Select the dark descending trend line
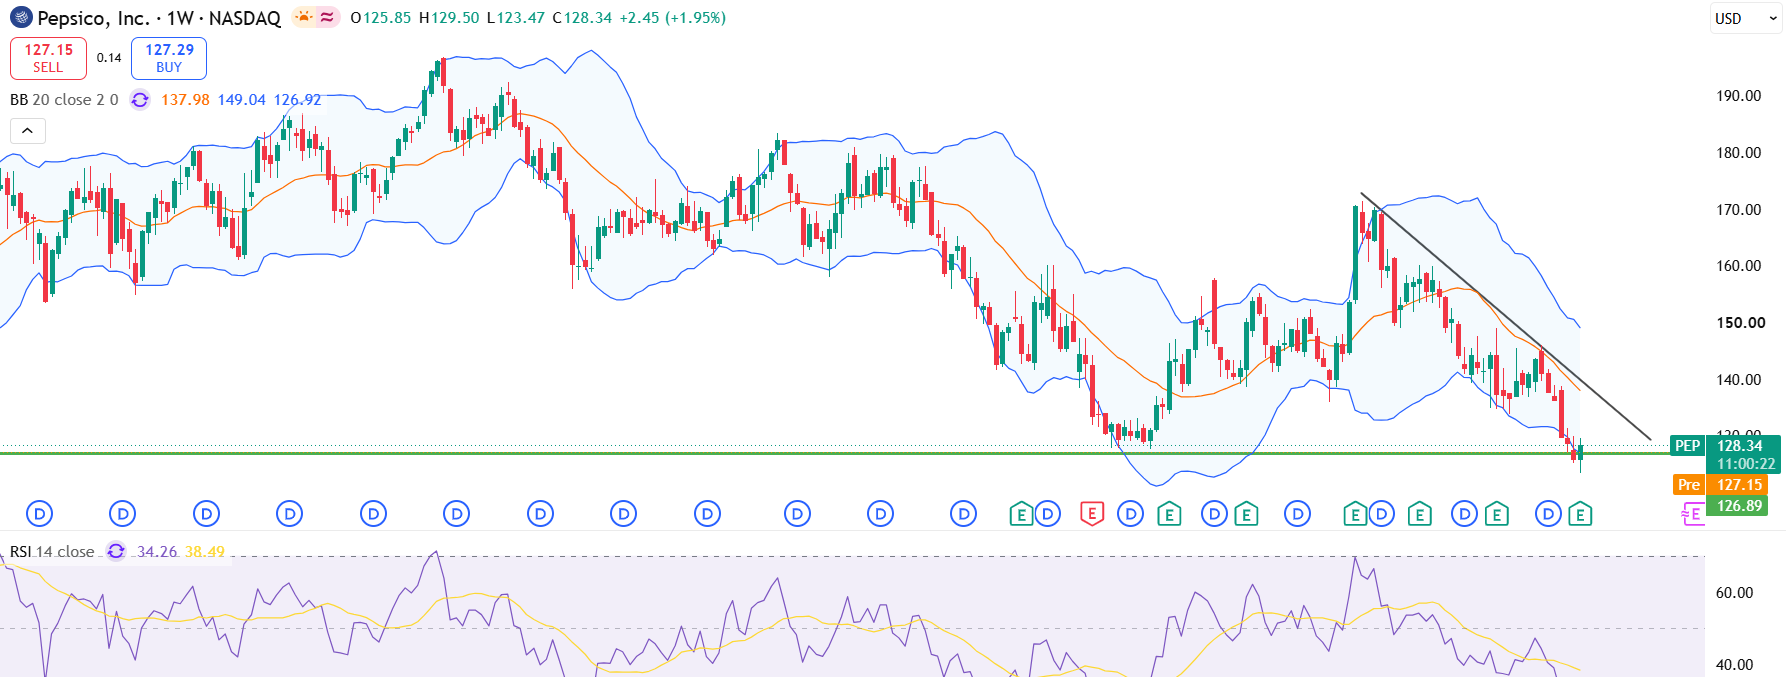Viewport: 1786px width, 677px height. (x=1505, y=316)
